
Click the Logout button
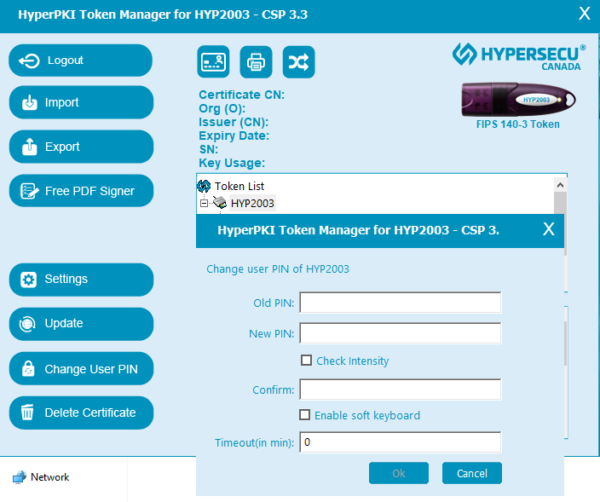(x=80, y=60)
